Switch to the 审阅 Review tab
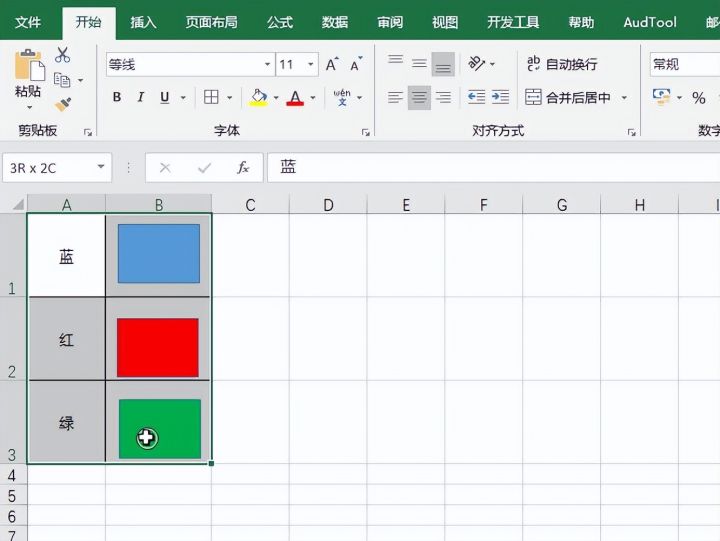 click(x=390, y=22)
